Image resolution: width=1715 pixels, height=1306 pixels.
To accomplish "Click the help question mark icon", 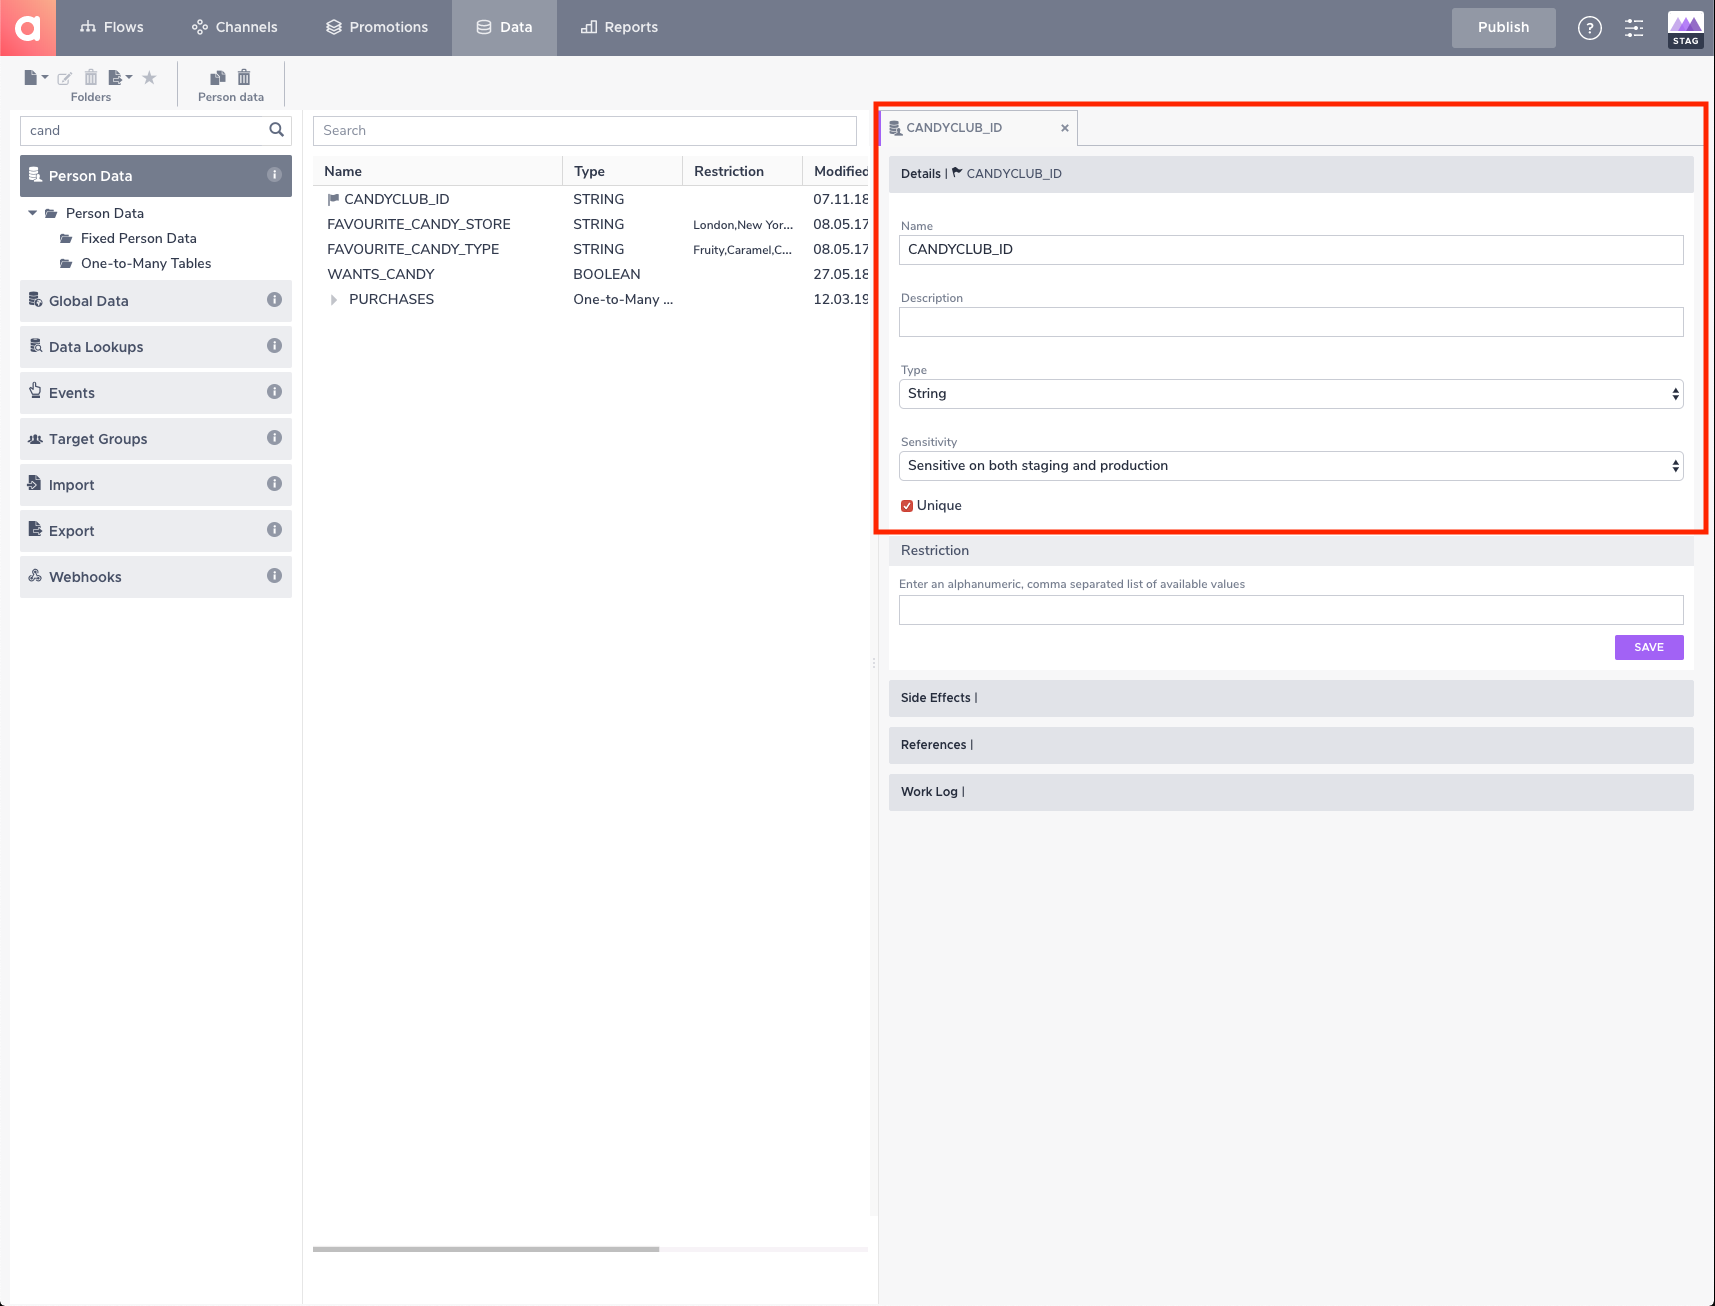I will [x=1589, y=28].
